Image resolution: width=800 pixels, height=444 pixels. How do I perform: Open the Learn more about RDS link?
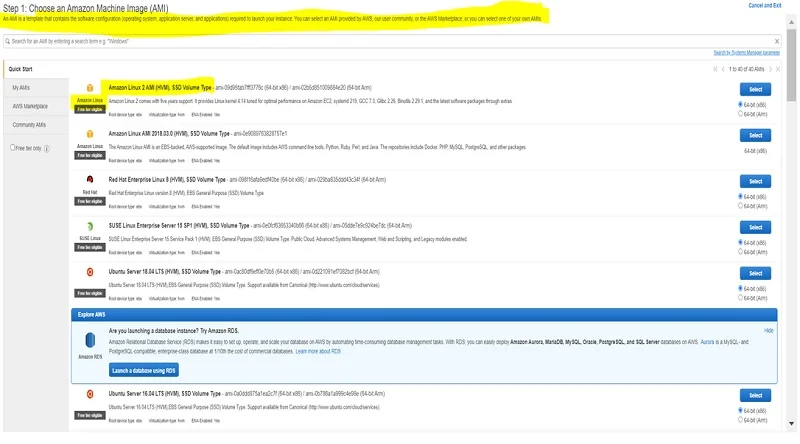click(x=318, y=352)
